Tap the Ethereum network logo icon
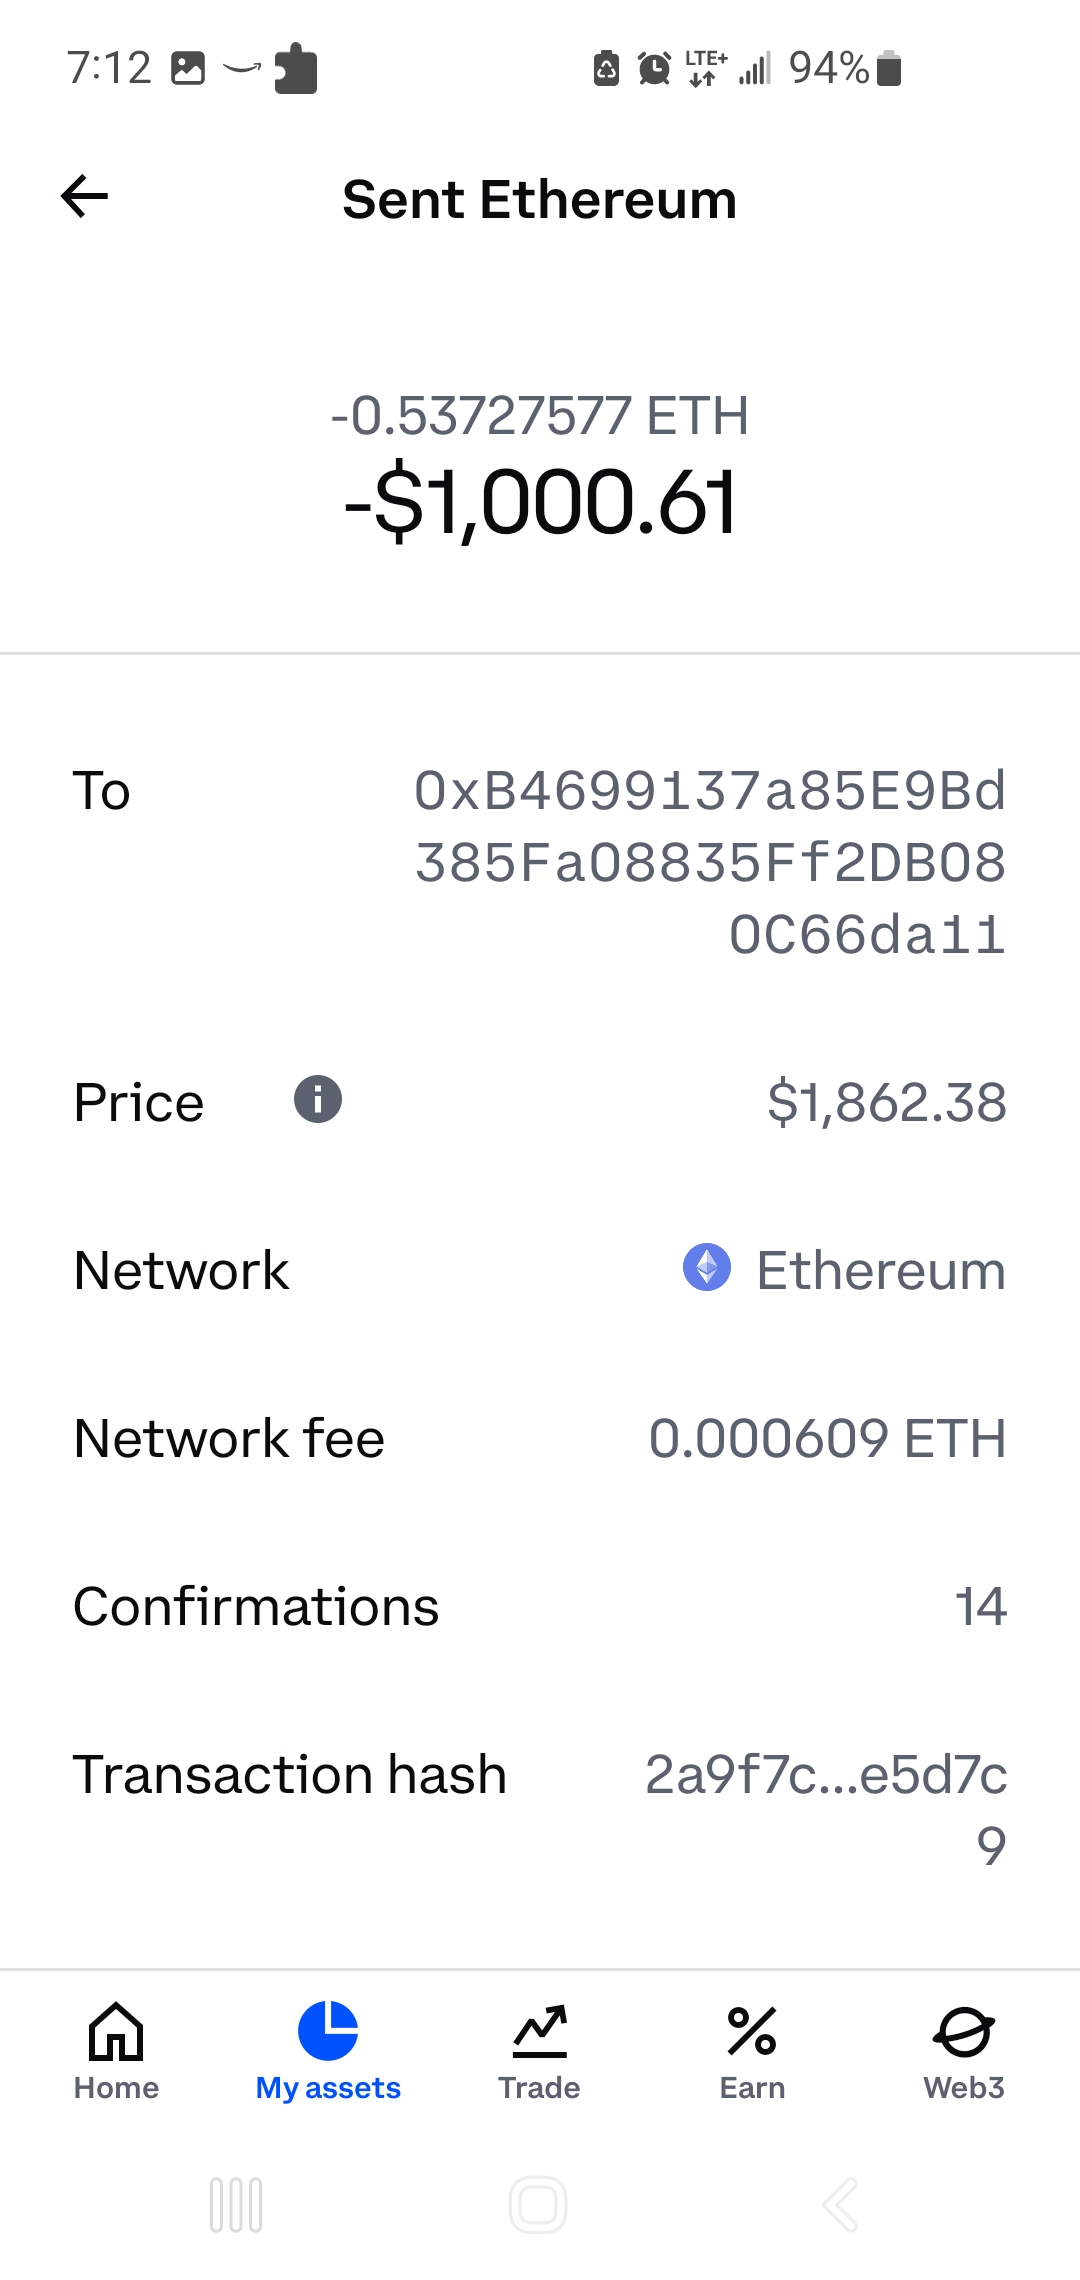The width and height of the screenshot is (1080, 2280). click(707, 1268)
